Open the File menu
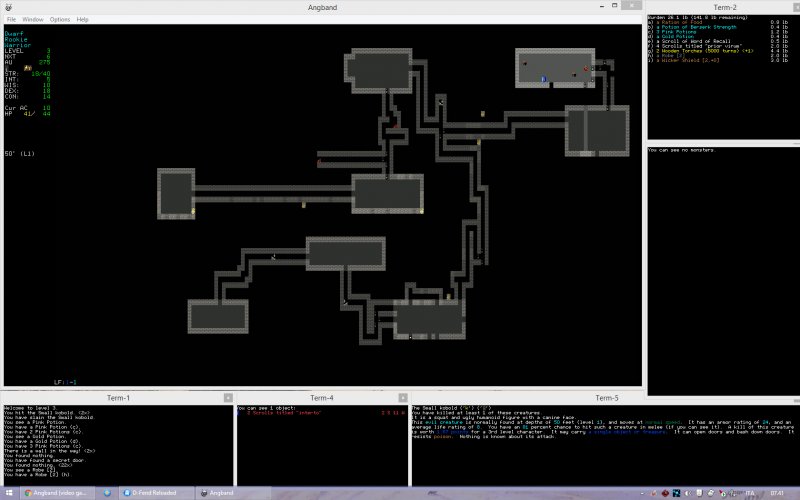 coord(11,19)
